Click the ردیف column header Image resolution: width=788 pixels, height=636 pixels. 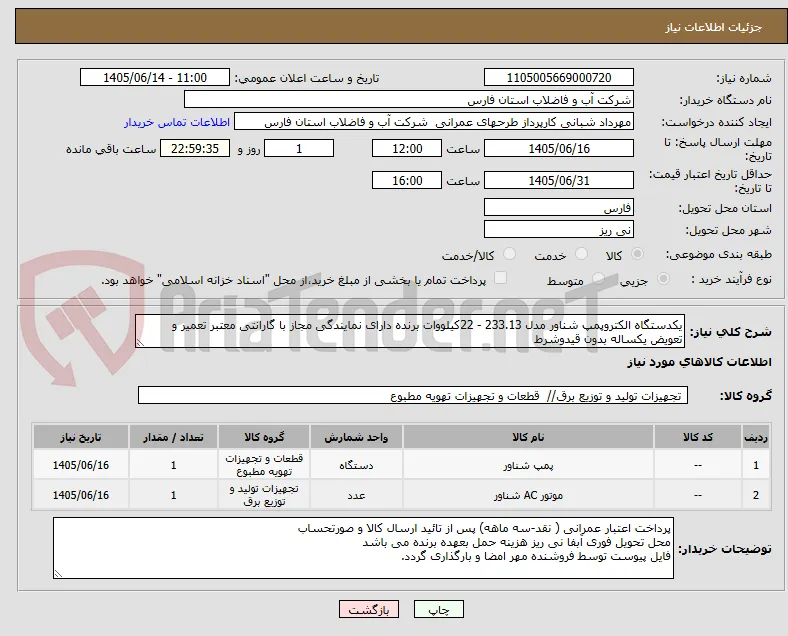[x=755, y=437]
